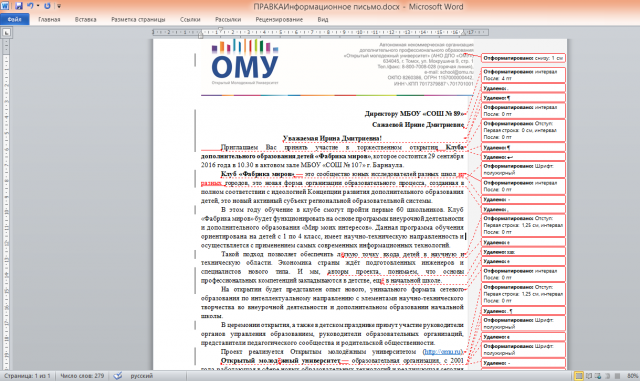
Task: Click bold text 'Клуб «Фабрика миров»' starting the paragraph
Action: [x=258, y=174]
